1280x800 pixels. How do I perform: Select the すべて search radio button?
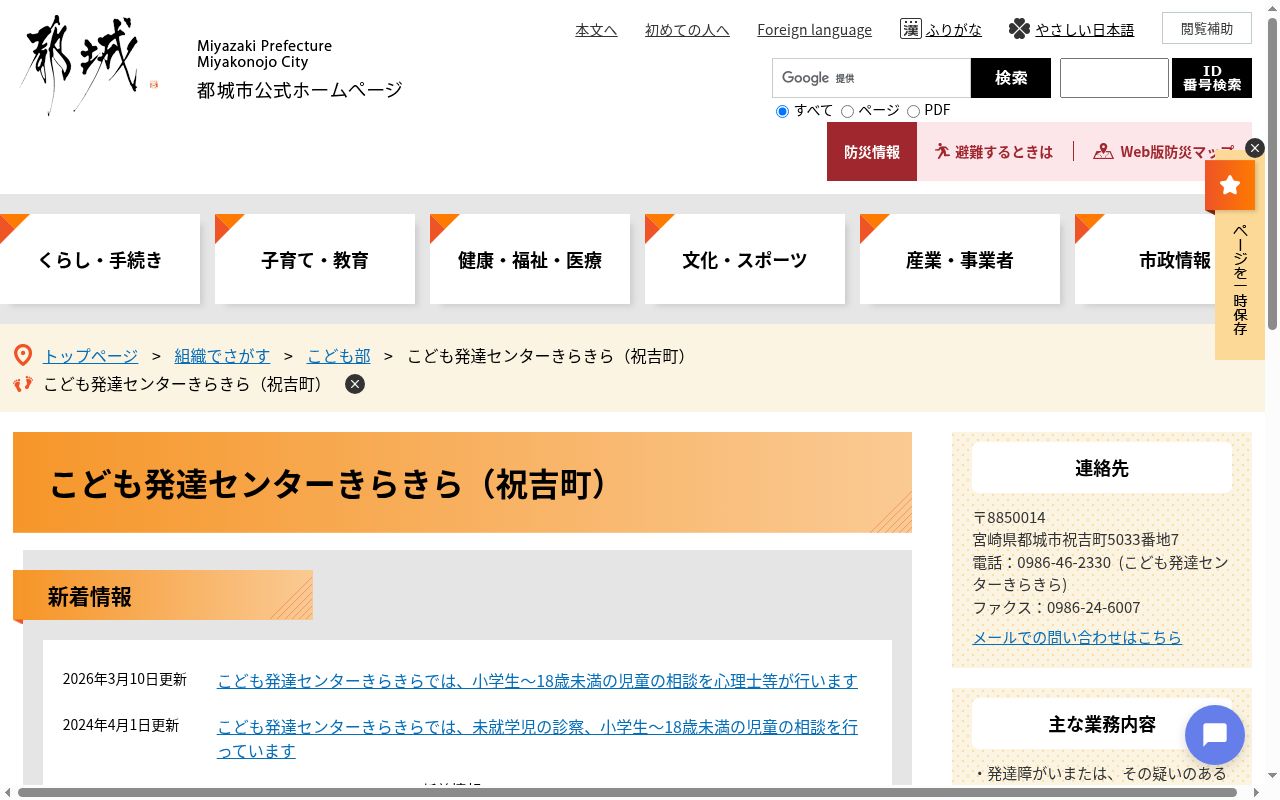[782, 111]
